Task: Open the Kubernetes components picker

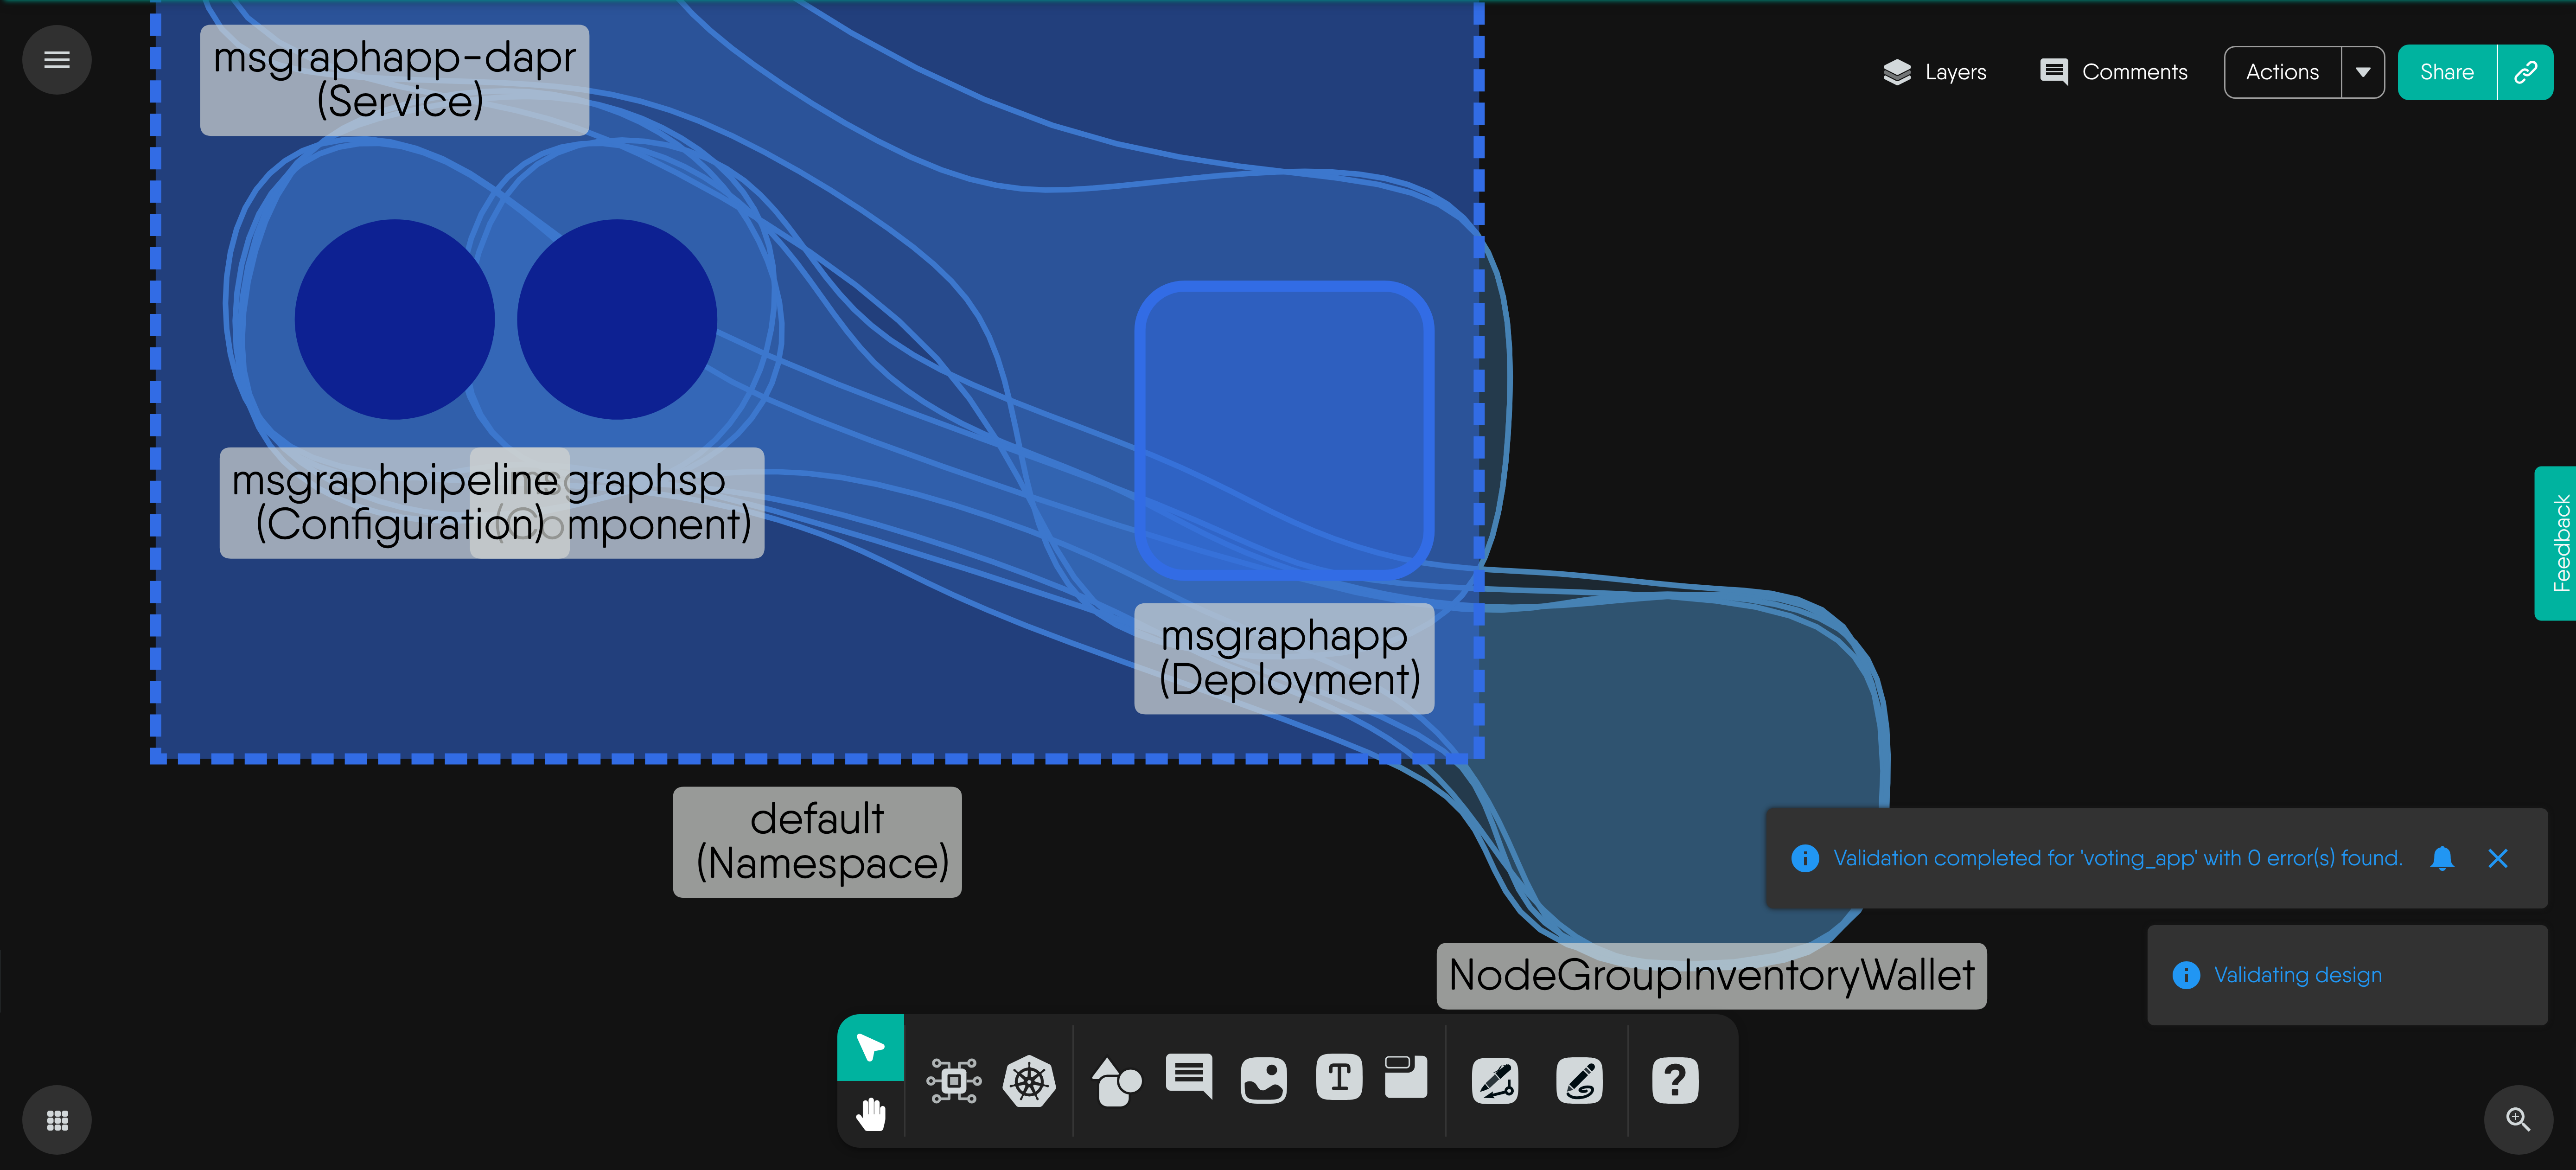Action: click(1029, 1081)
